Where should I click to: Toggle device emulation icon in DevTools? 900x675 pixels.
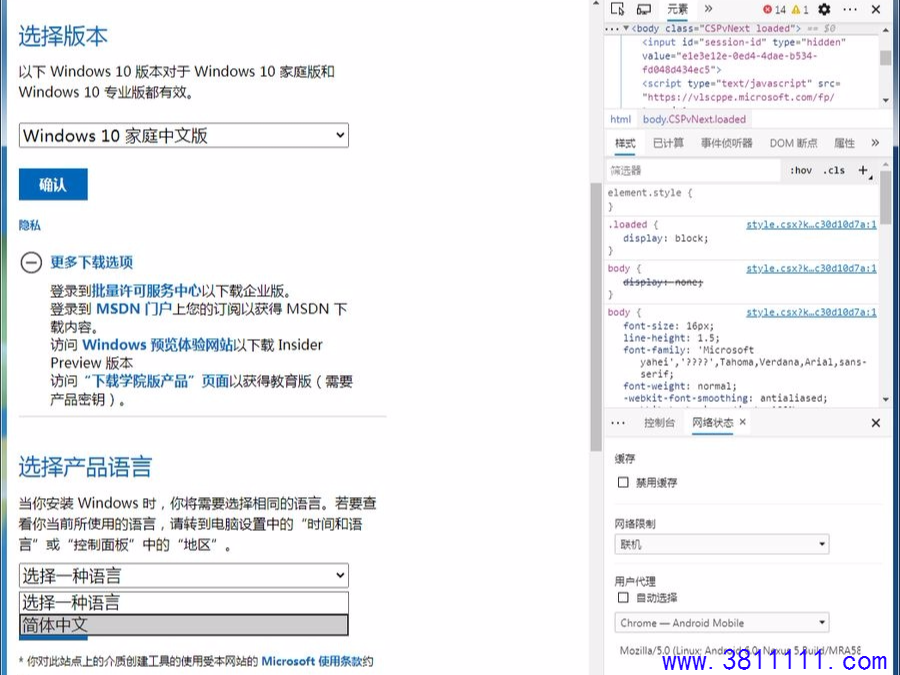644,9
